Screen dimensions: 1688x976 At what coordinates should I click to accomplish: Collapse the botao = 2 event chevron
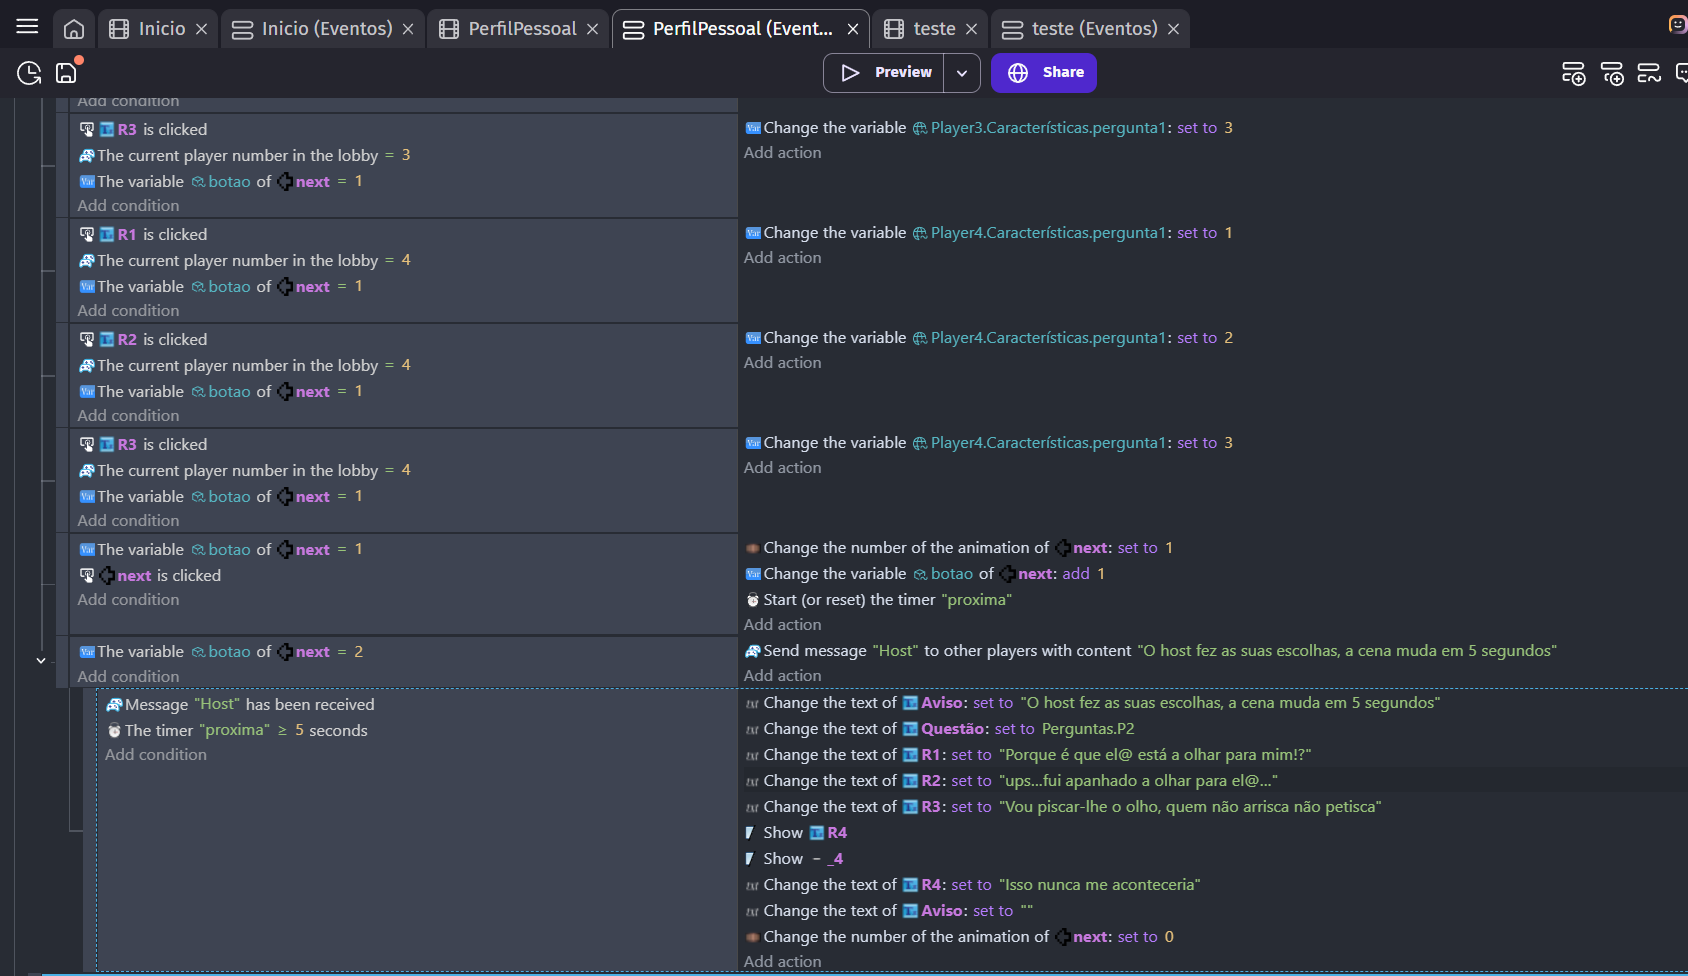[x=41, y=660]
